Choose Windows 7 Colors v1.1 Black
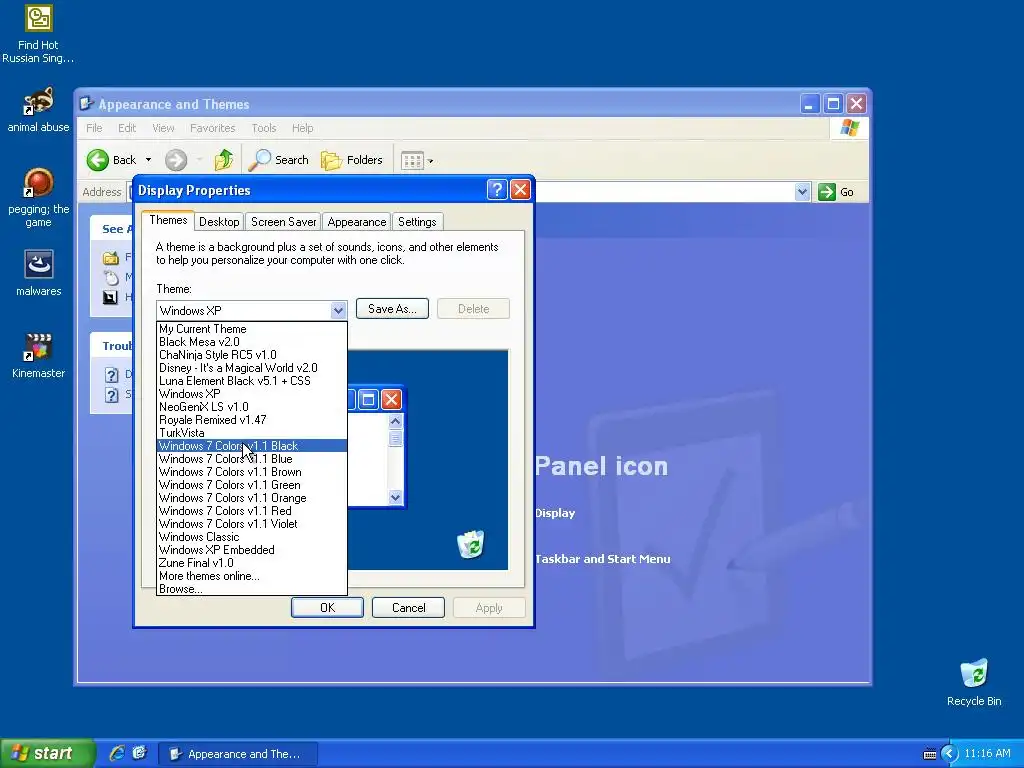Screen dimensions: 1024x768 [252, 446]
